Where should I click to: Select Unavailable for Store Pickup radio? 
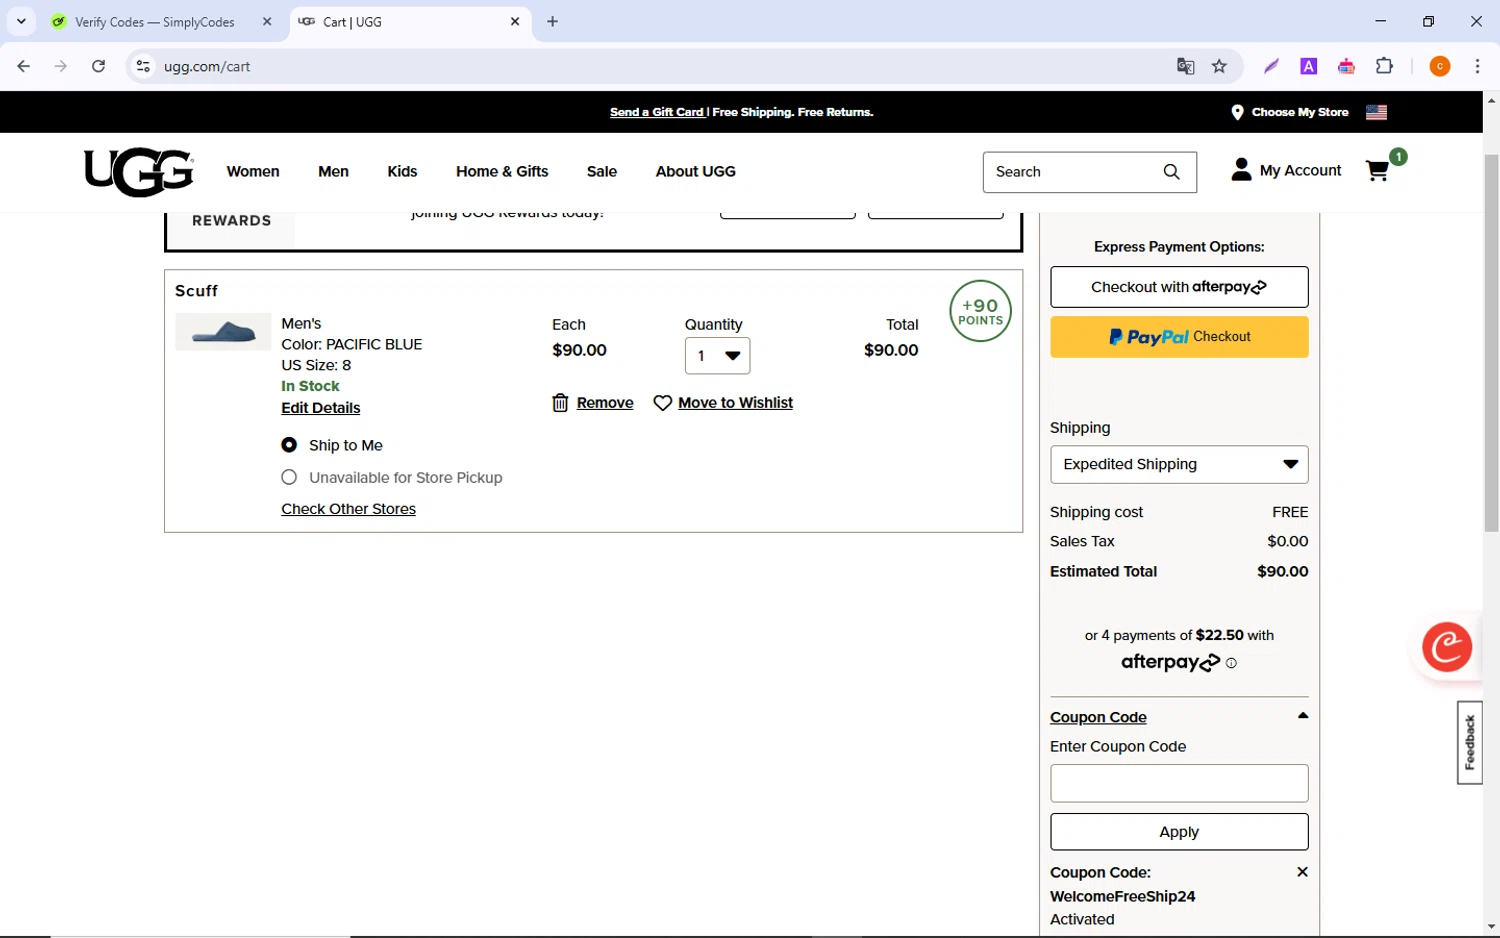pyautogui.click(x=289, y=477)
